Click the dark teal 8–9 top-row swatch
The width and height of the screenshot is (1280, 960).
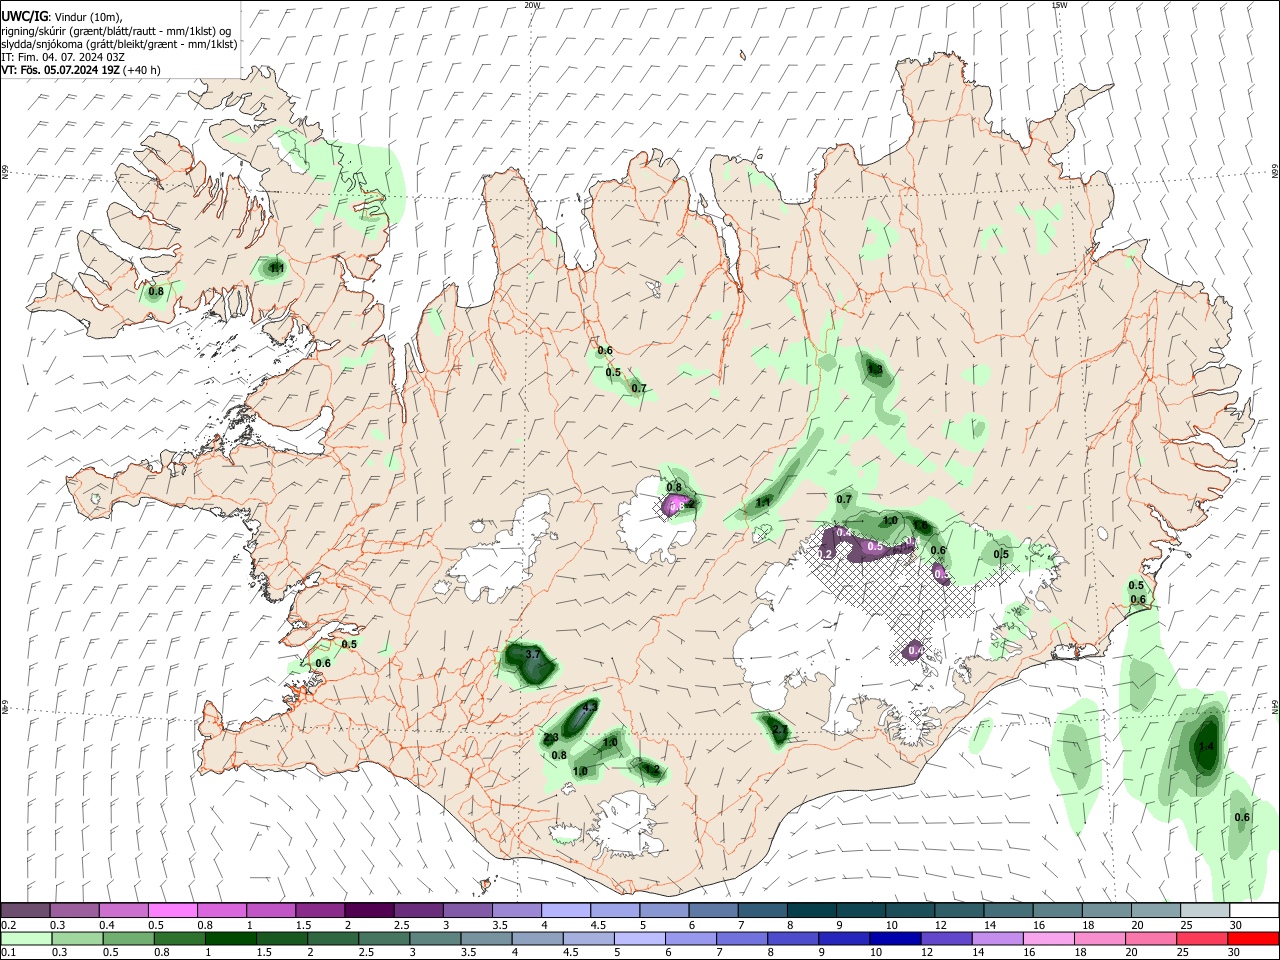[x=811, y=911]
